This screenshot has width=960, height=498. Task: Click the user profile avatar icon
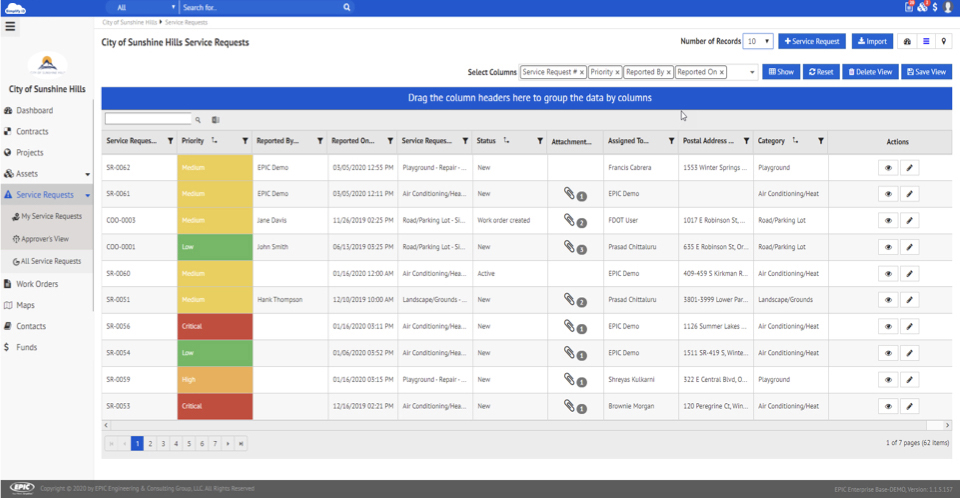click(x=947, y=7)
